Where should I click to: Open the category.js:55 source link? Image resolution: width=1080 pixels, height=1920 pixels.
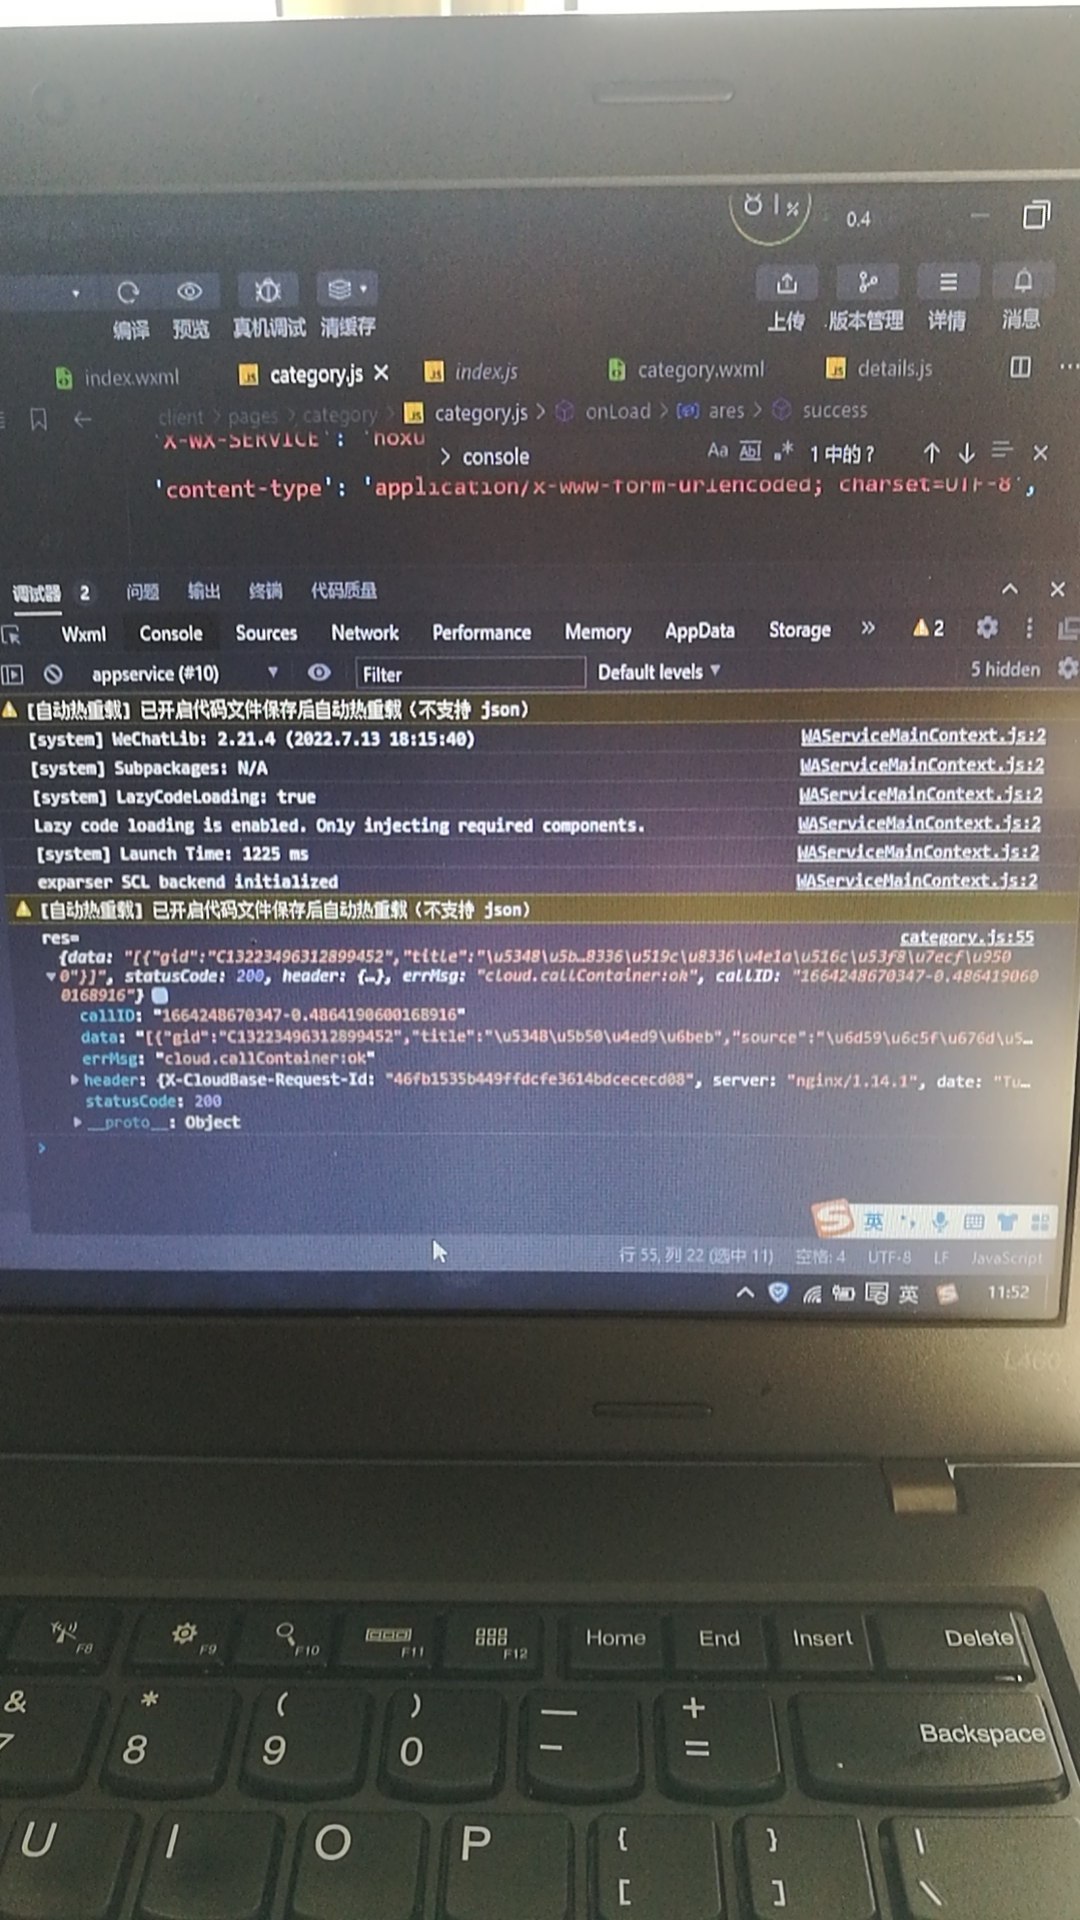[967, 937]
